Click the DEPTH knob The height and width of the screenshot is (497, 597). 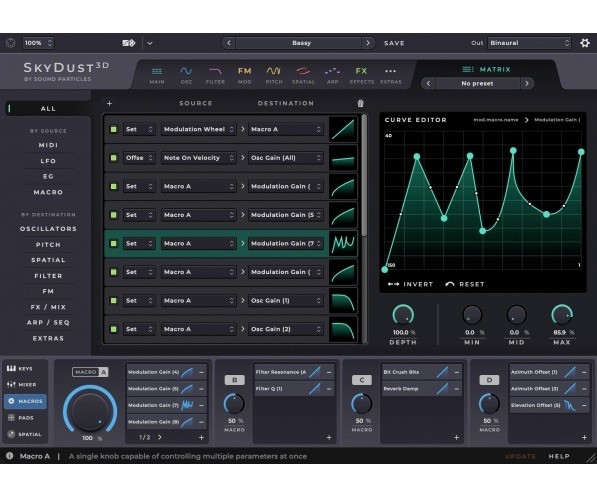(x=403, y=315)
